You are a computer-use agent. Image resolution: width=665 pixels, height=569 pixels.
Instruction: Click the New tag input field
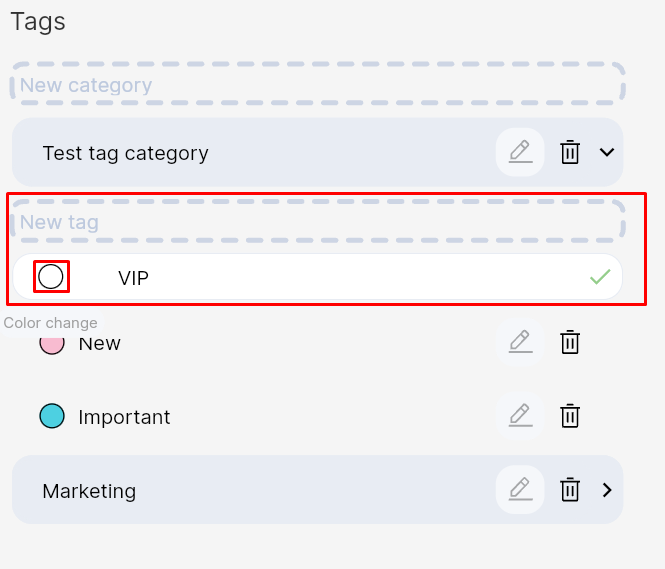(x=317, y=222)
